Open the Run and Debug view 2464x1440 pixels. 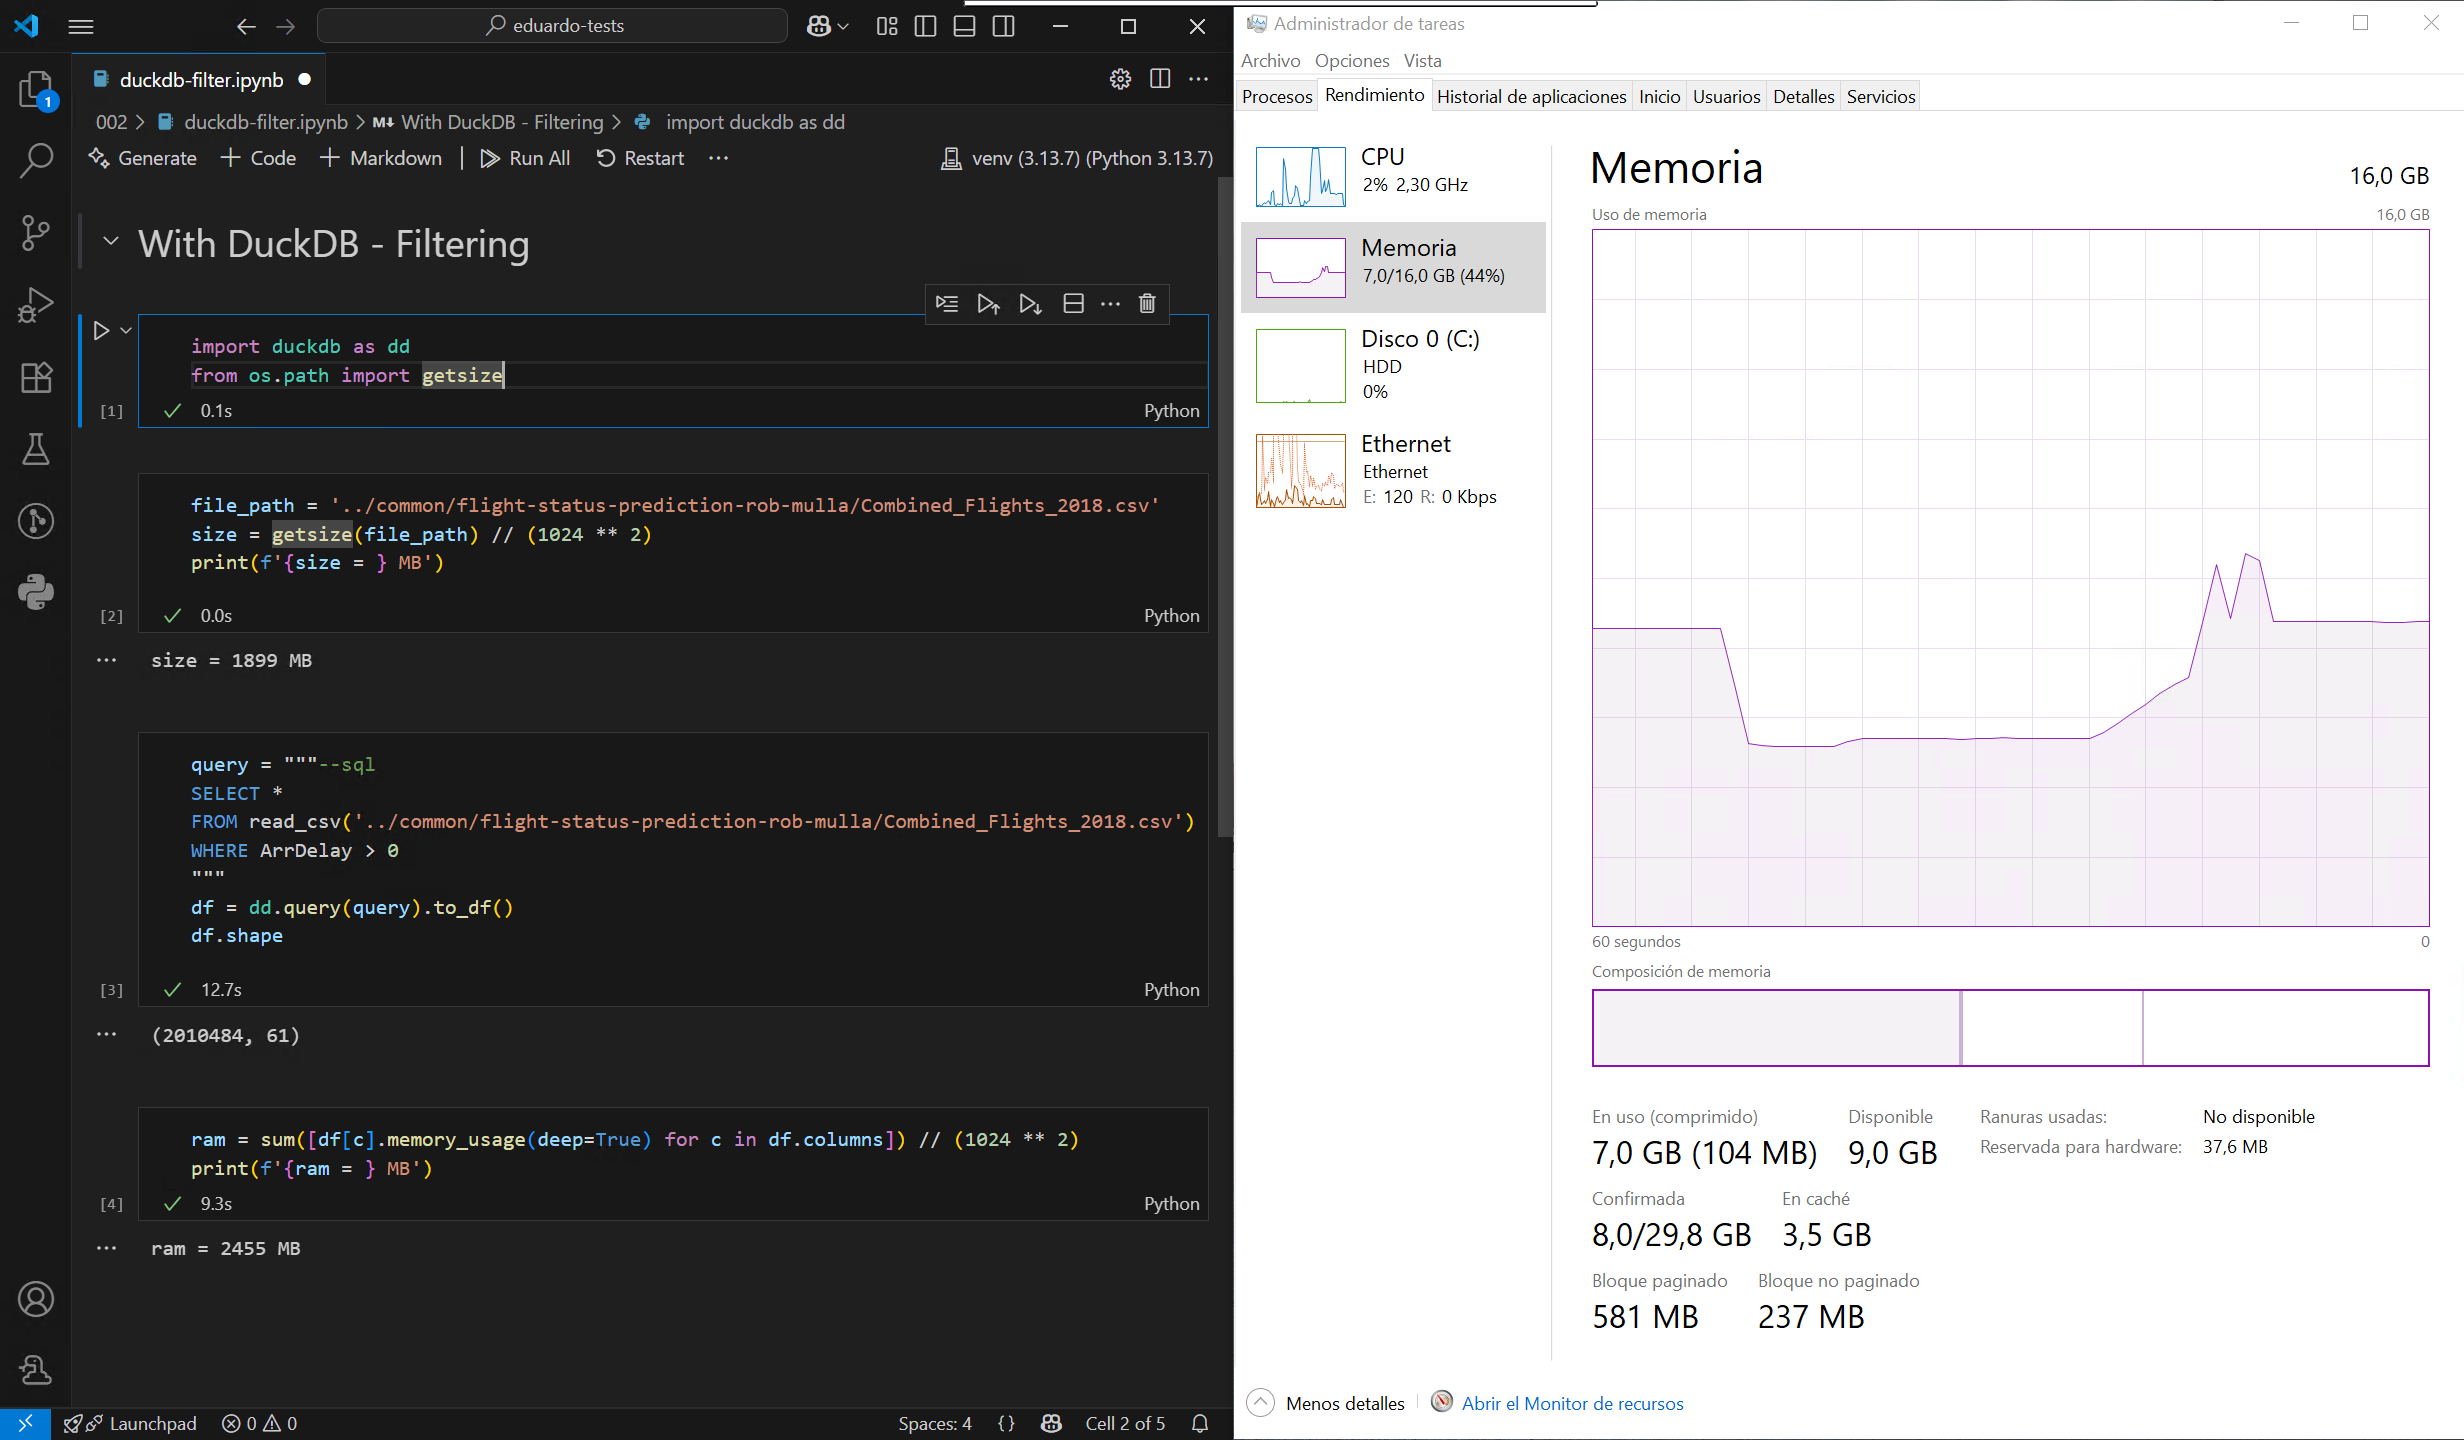tap(36, 304)
